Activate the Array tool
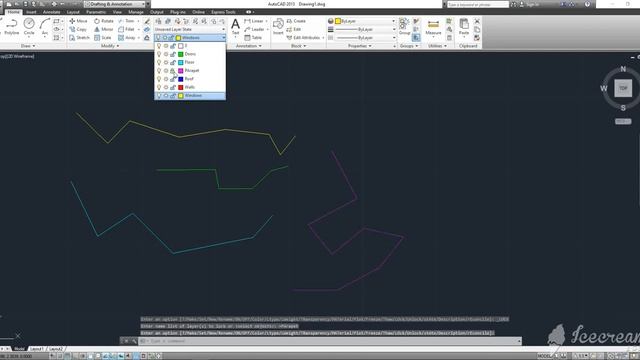The image size is (640, 360). (x=127, y=38)
